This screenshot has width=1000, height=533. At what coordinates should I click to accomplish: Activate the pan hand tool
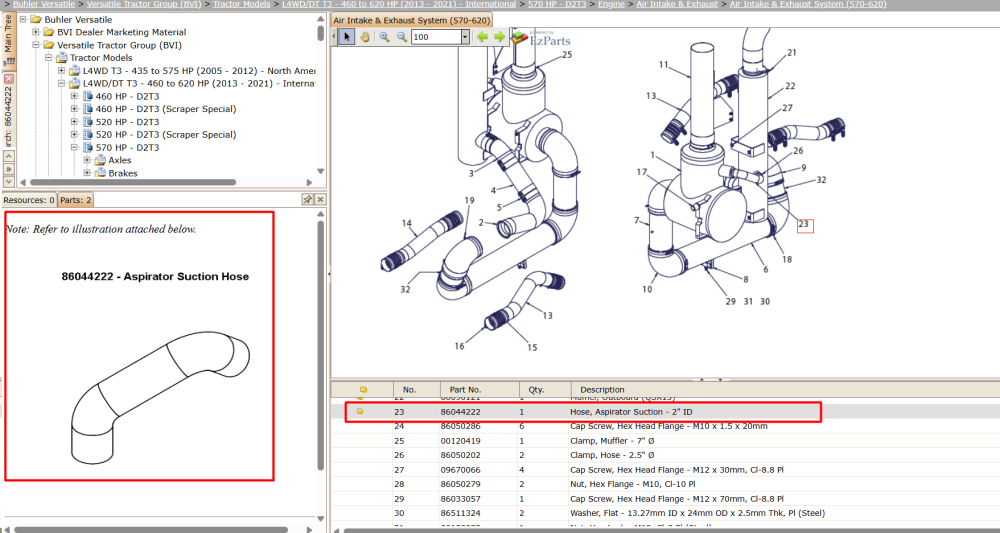(364, 37)
